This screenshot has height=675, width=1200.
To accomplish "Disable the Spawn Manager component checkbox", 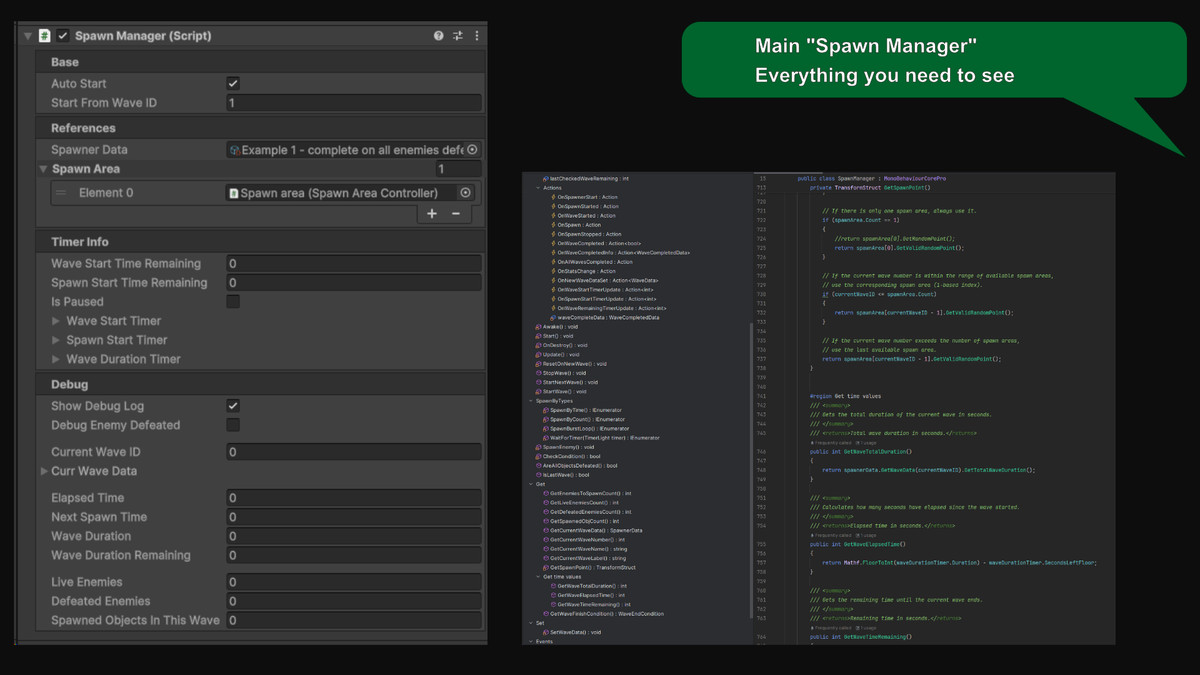I will click(x=63, y=36).
